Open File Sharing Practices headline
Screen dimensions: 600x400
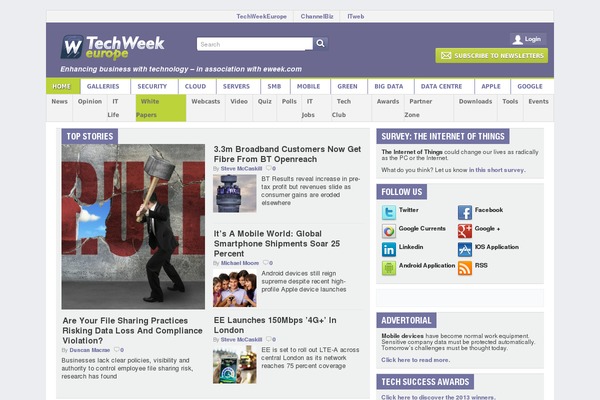pyautogui.click(x=132, y=330)
